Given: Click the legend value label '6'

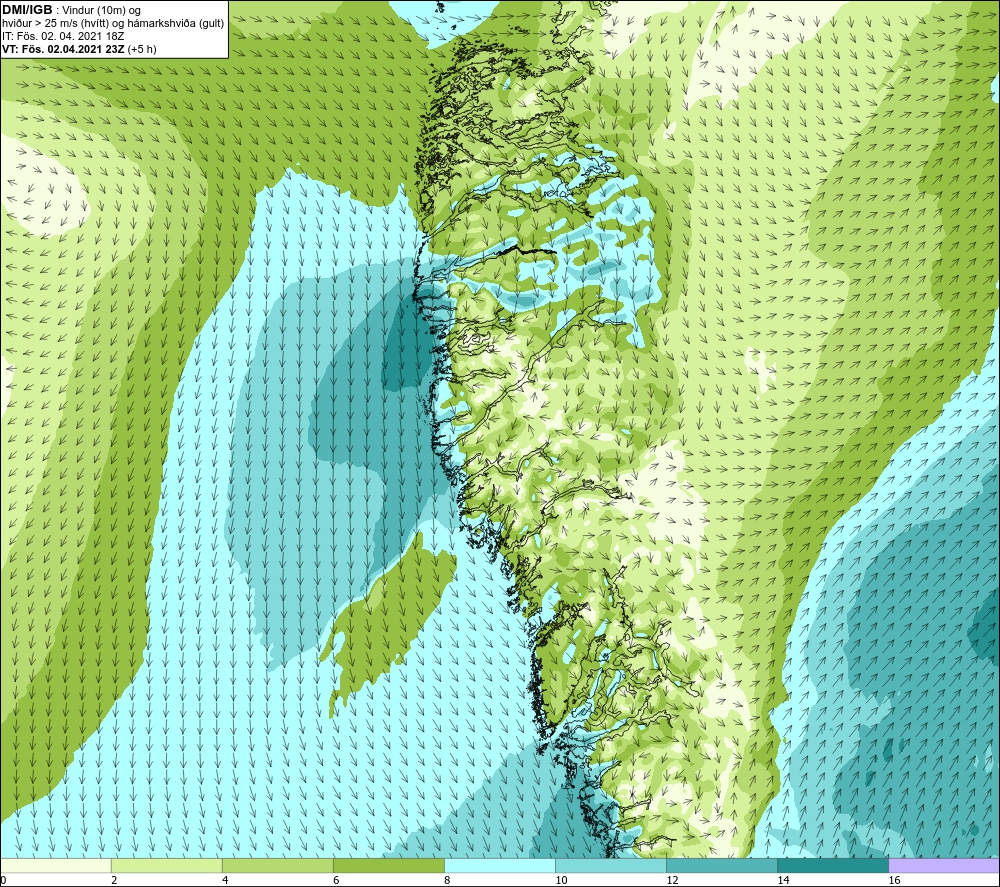Looking at the screenshot, I should 336,881.
